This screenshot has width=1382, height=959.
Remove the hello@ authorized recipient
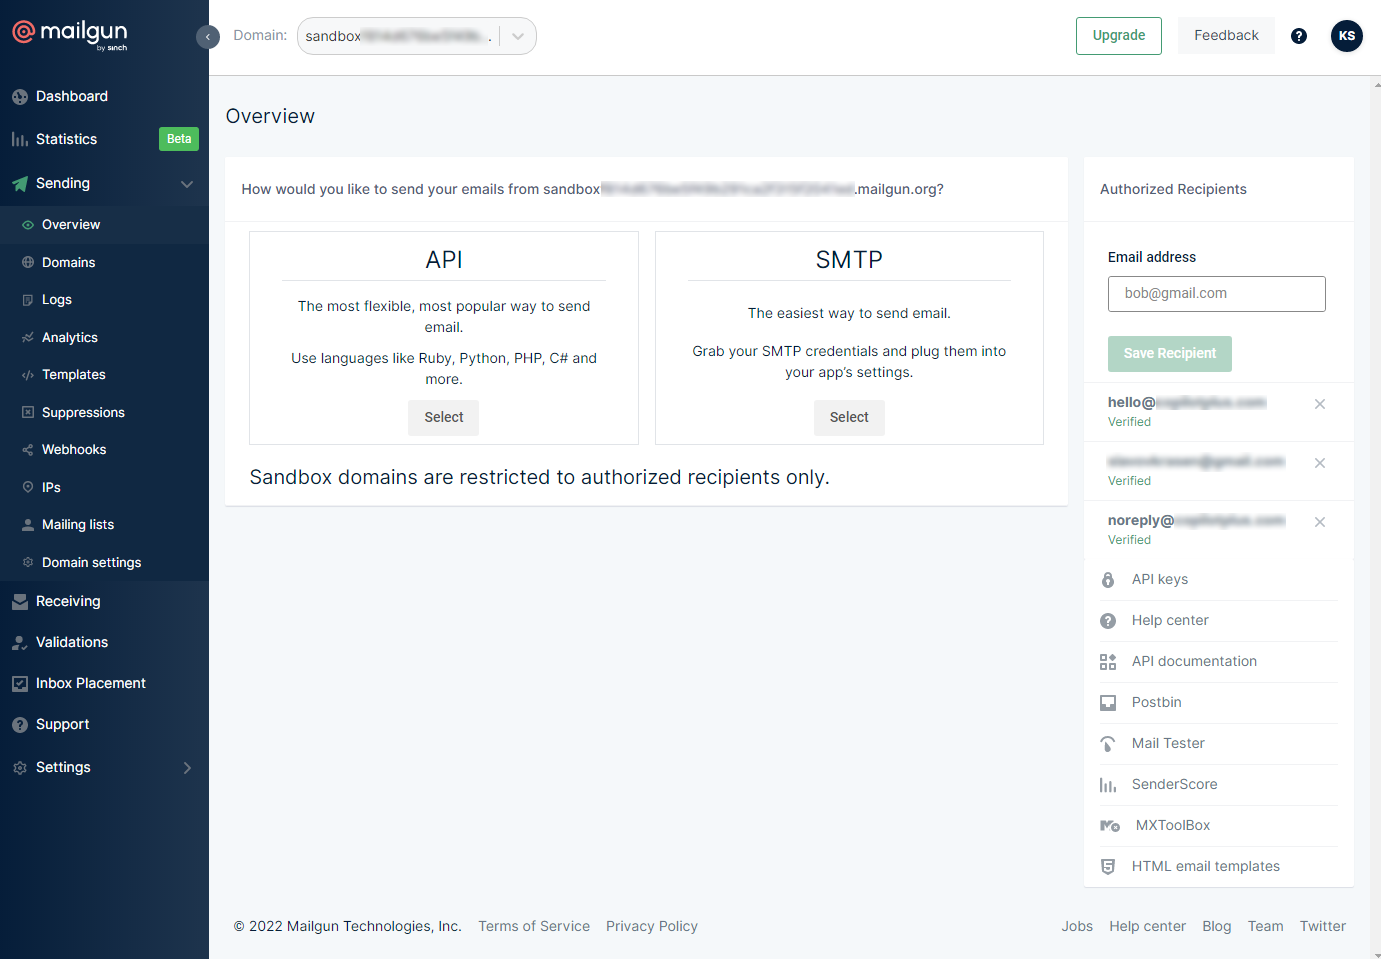[x=1319, y=404]
